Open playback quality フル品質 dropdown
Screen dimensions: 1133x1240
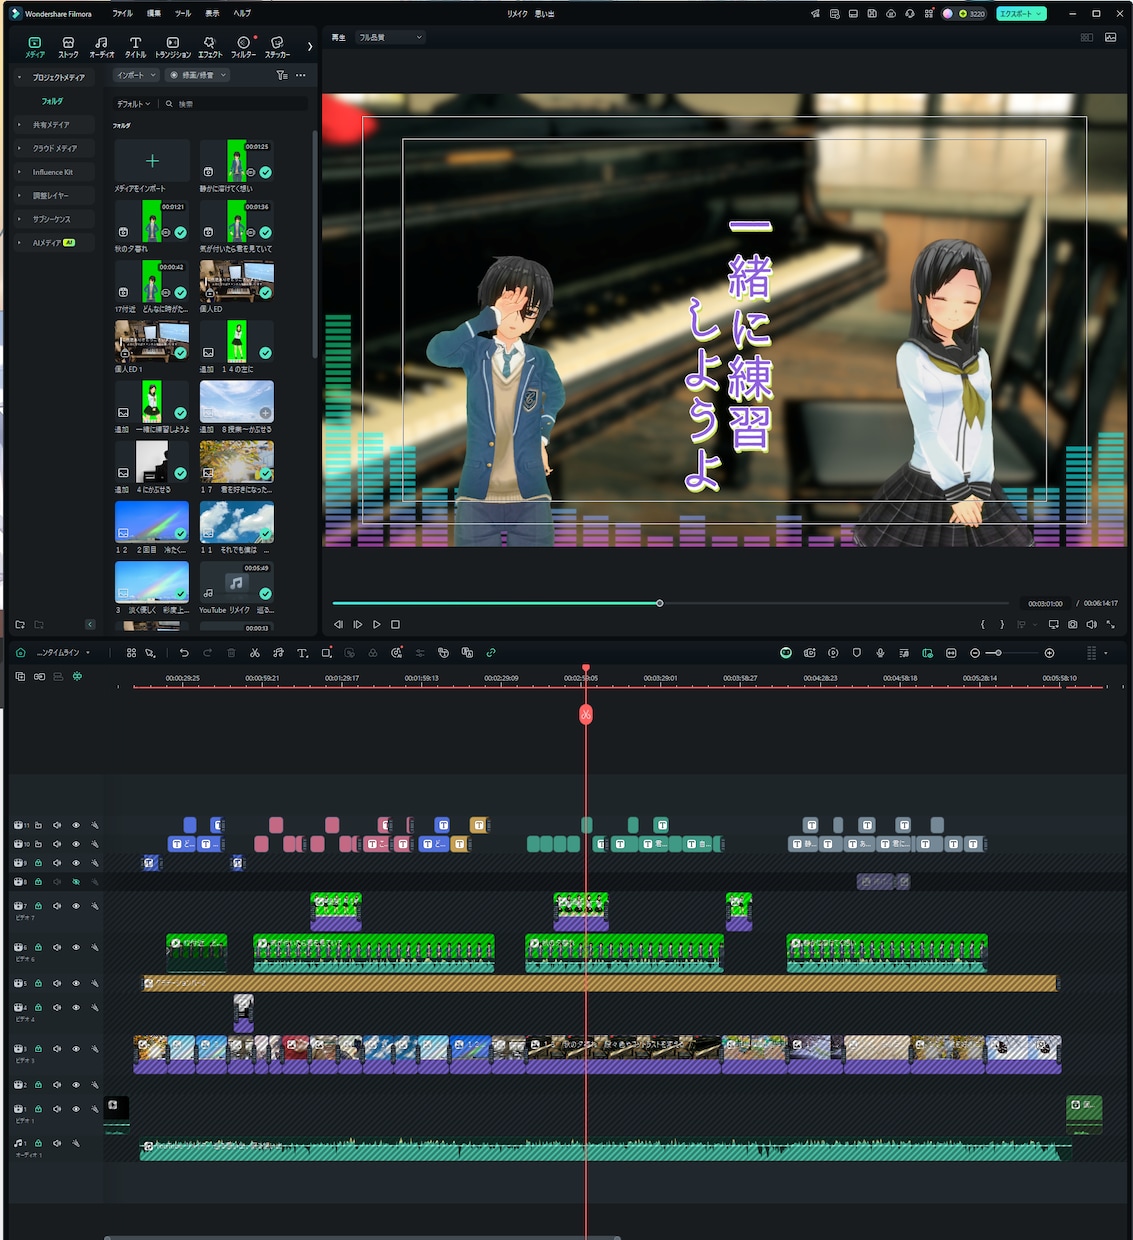coord(391,37)
